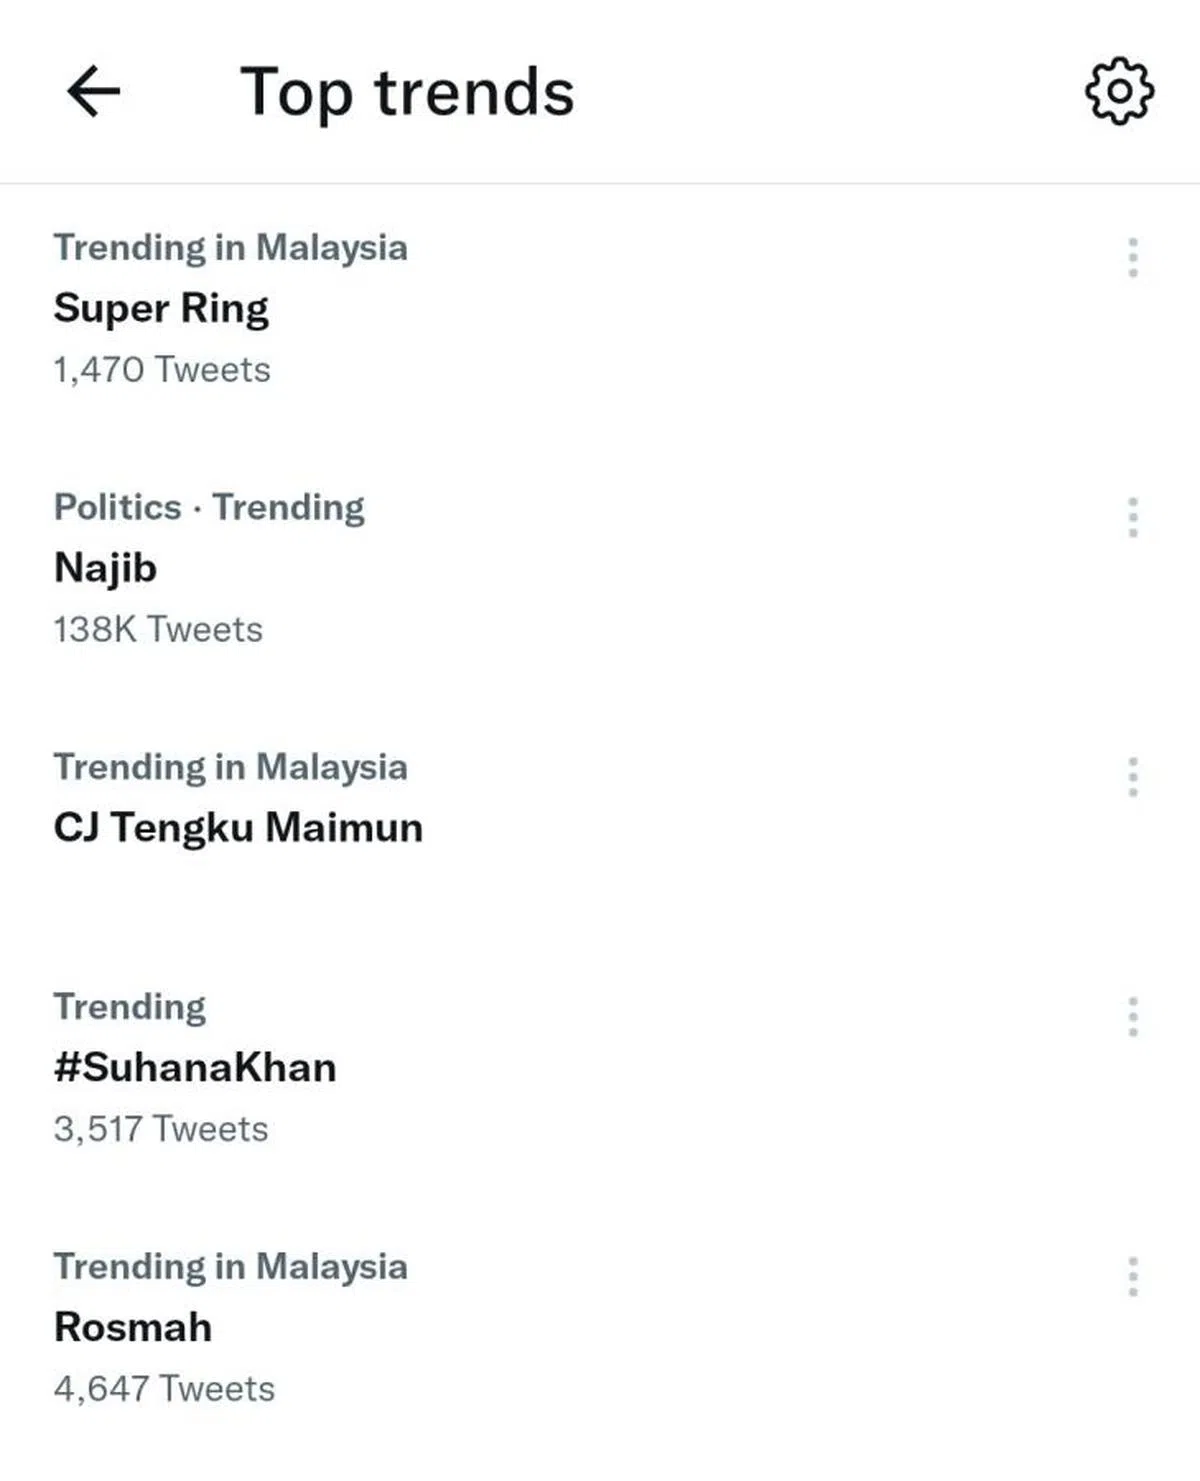Click Trending label above #SuhanaKhan
Image resolution: width=1200 pixels, height=1481 pixels.
click(130, 1007)
